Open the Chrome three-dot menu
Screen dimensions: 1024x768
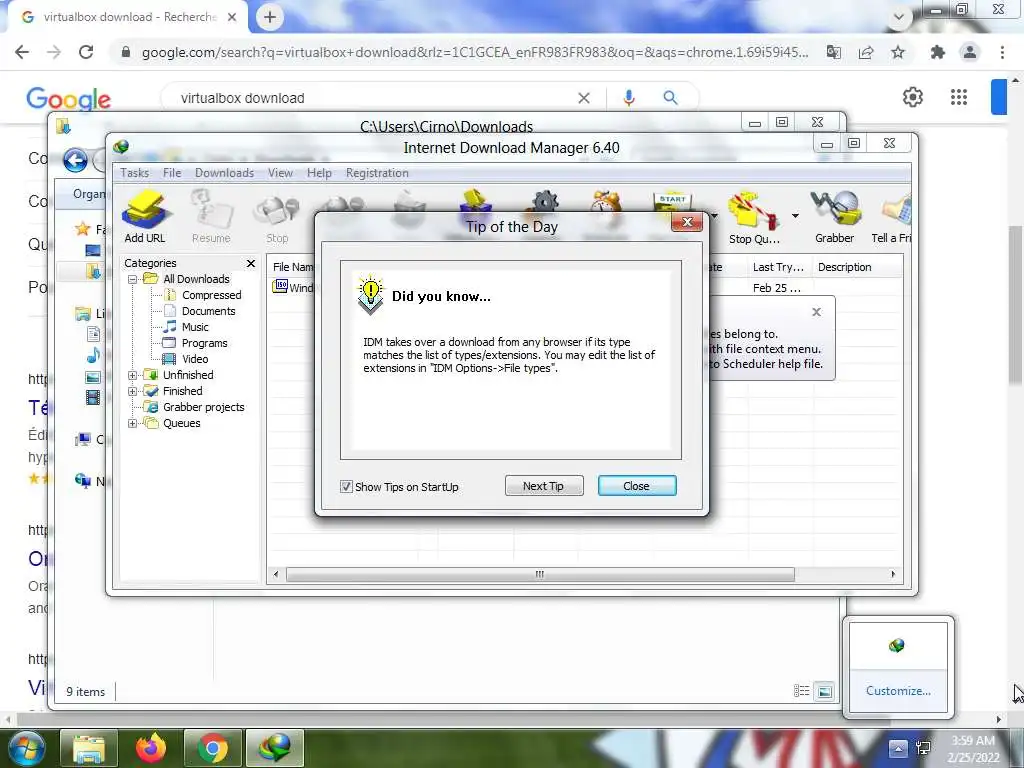1002,52
